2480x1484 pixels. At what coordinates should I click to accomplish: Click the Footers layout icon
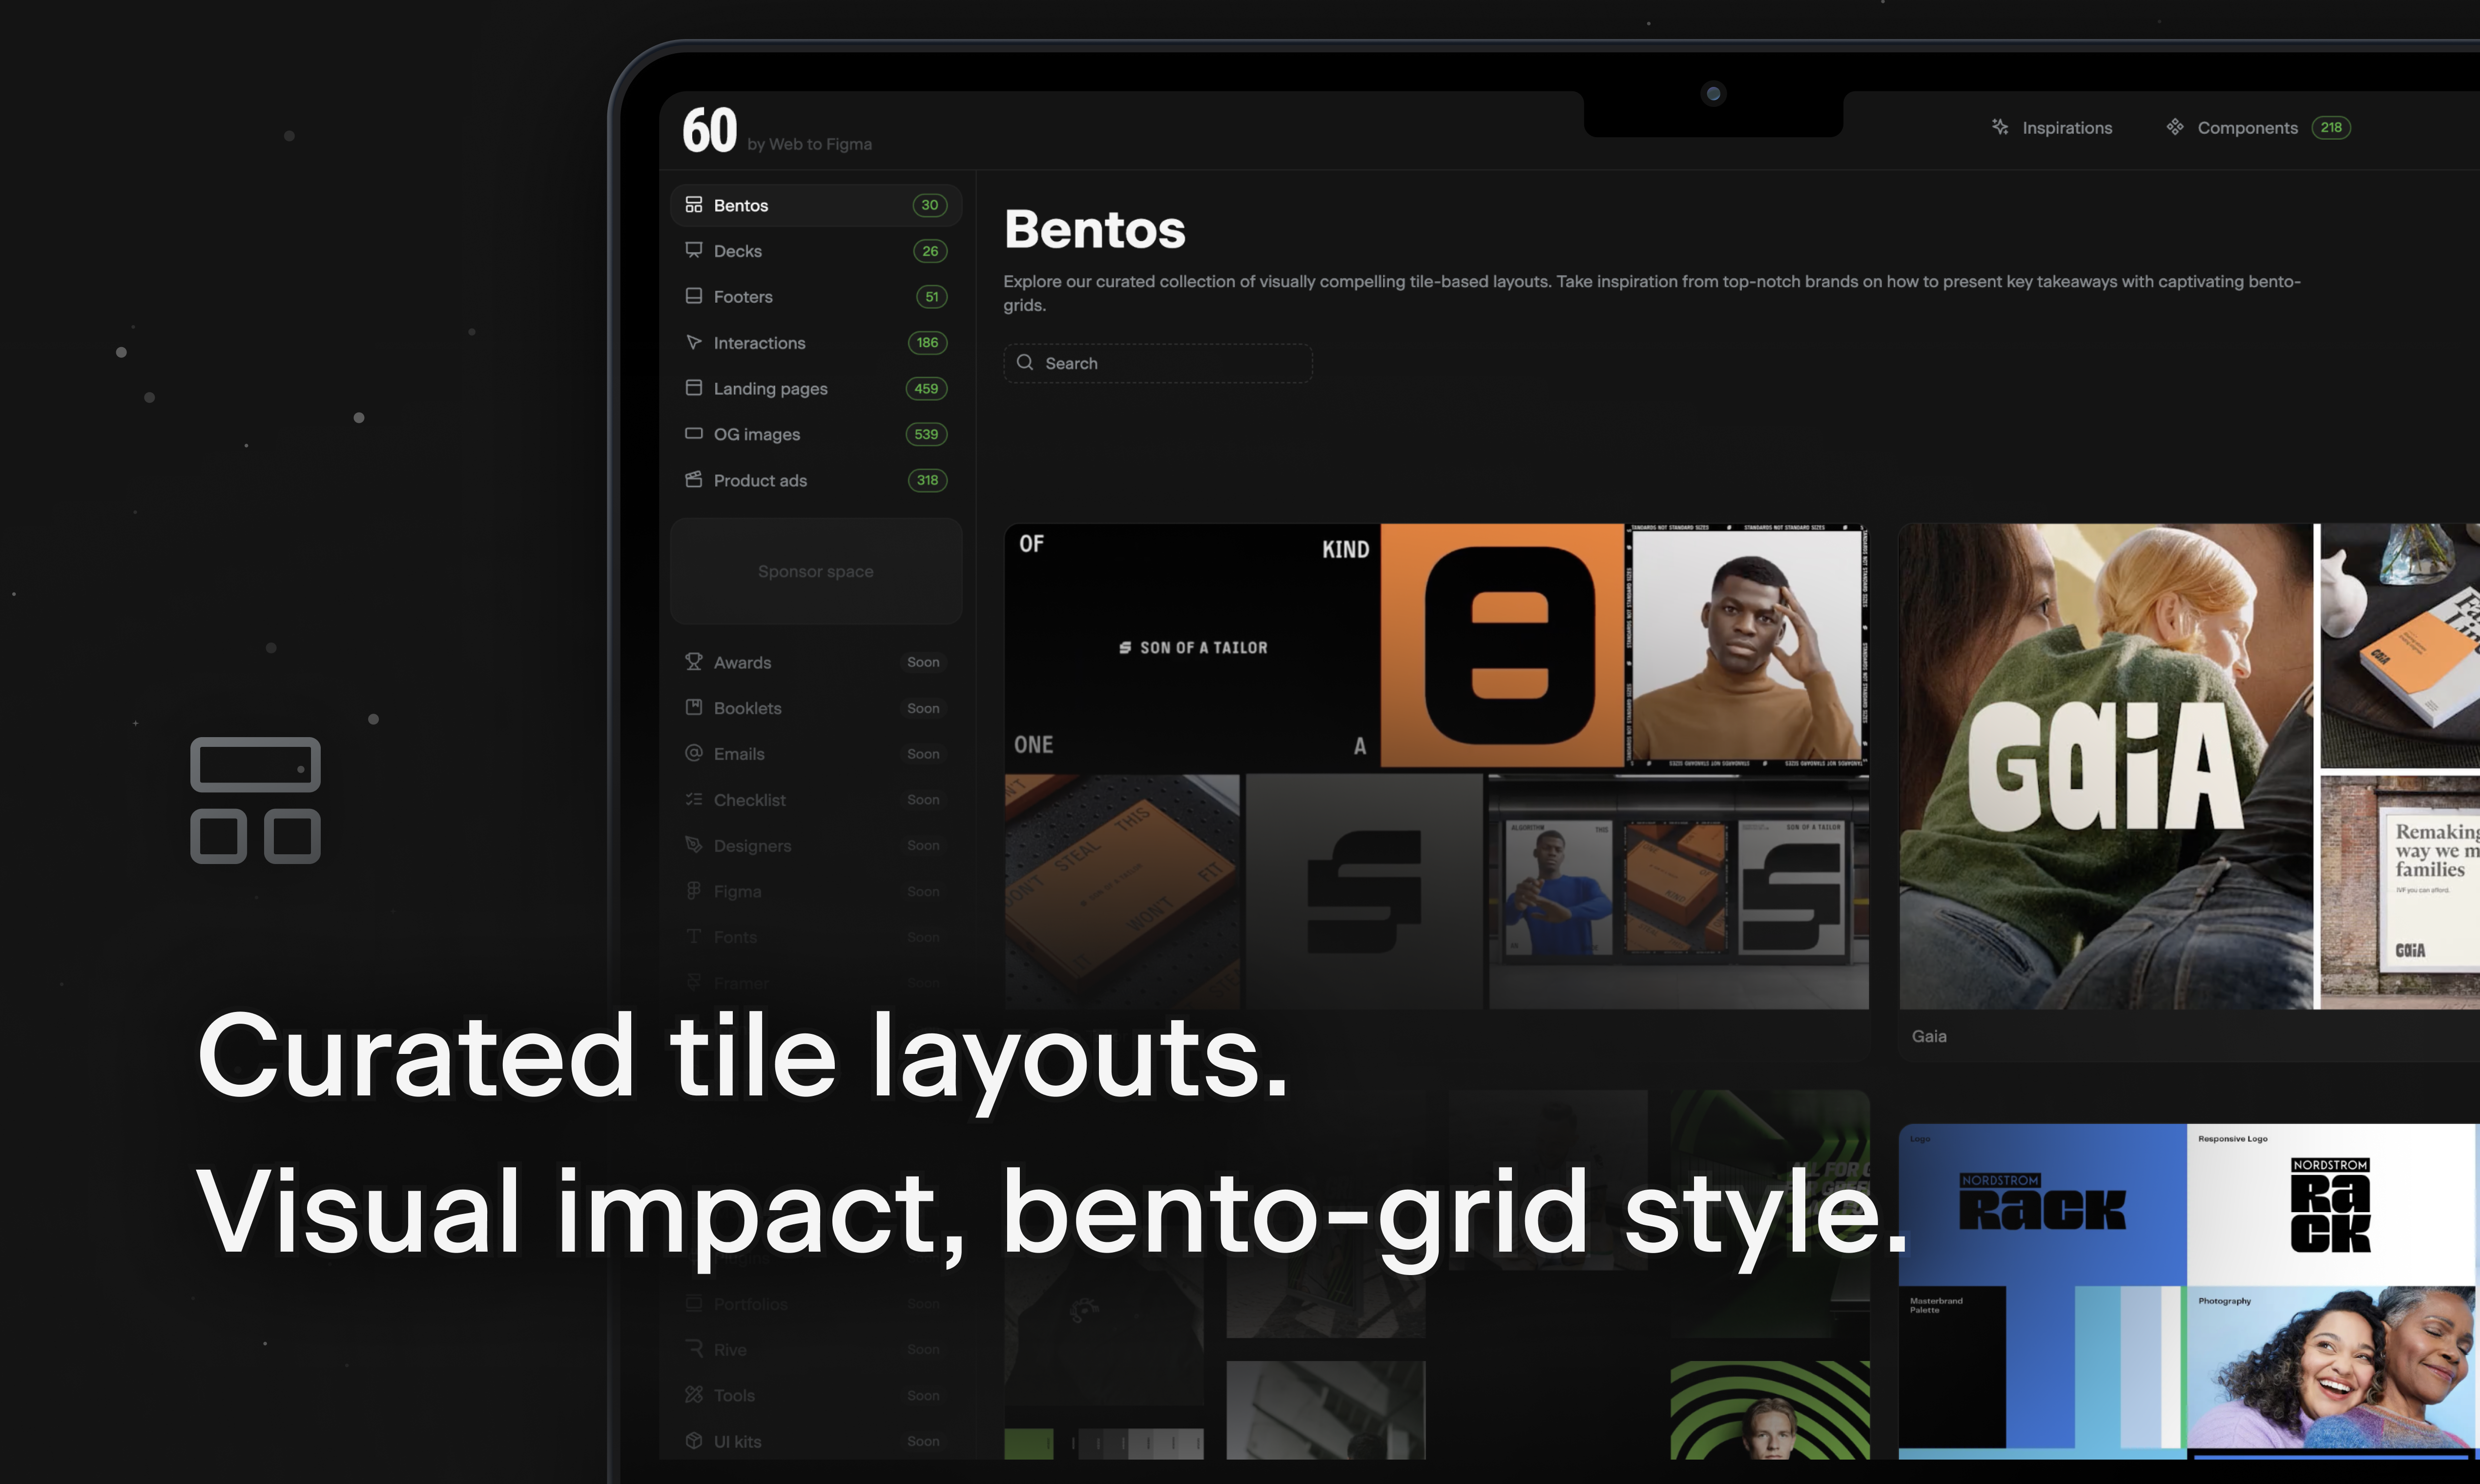(693, 296)
